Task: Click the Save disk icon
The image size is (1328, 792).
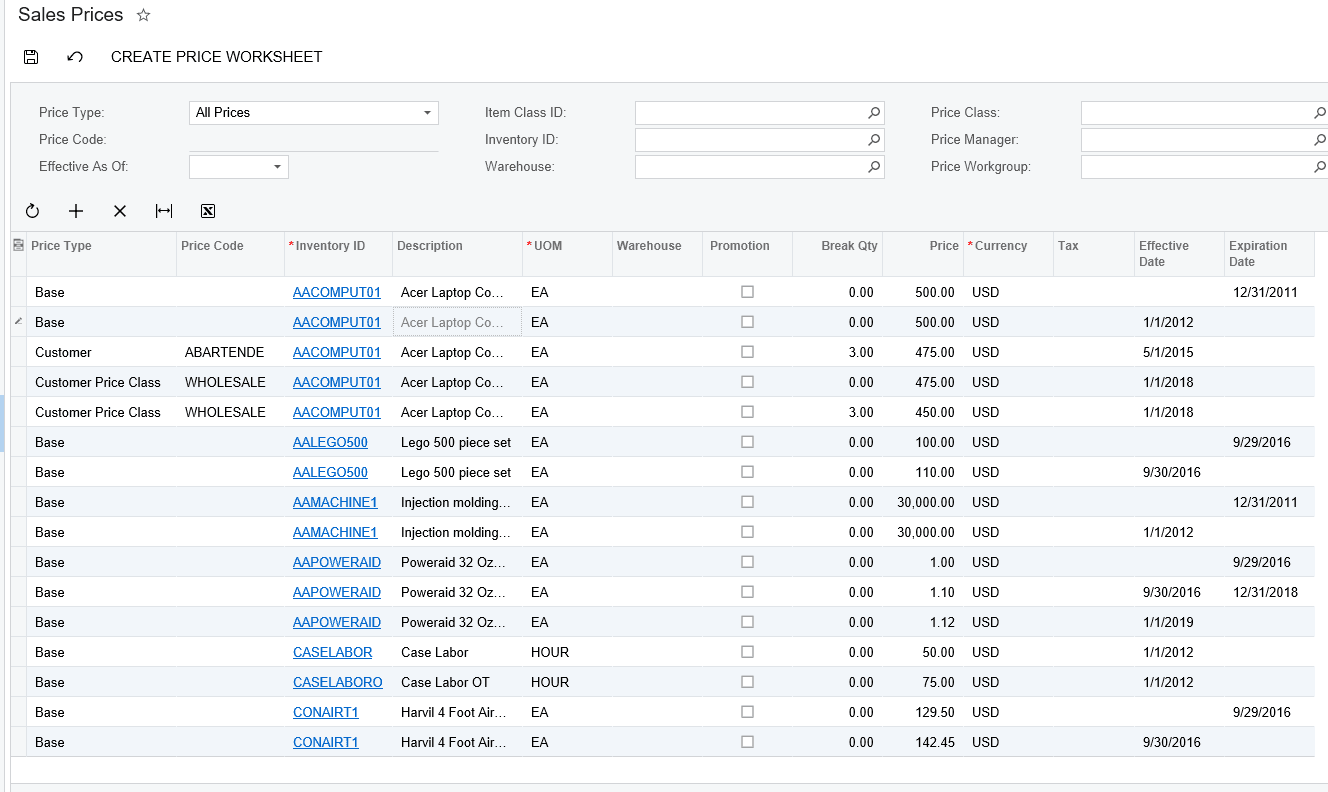Action: [31, 57]
